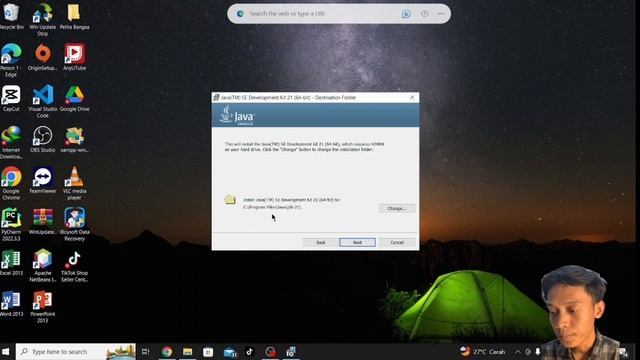The width and height of the screenshot is (640, 360).
Task: Select the TikTok Shop Seller Center icon
Action: 74,265
